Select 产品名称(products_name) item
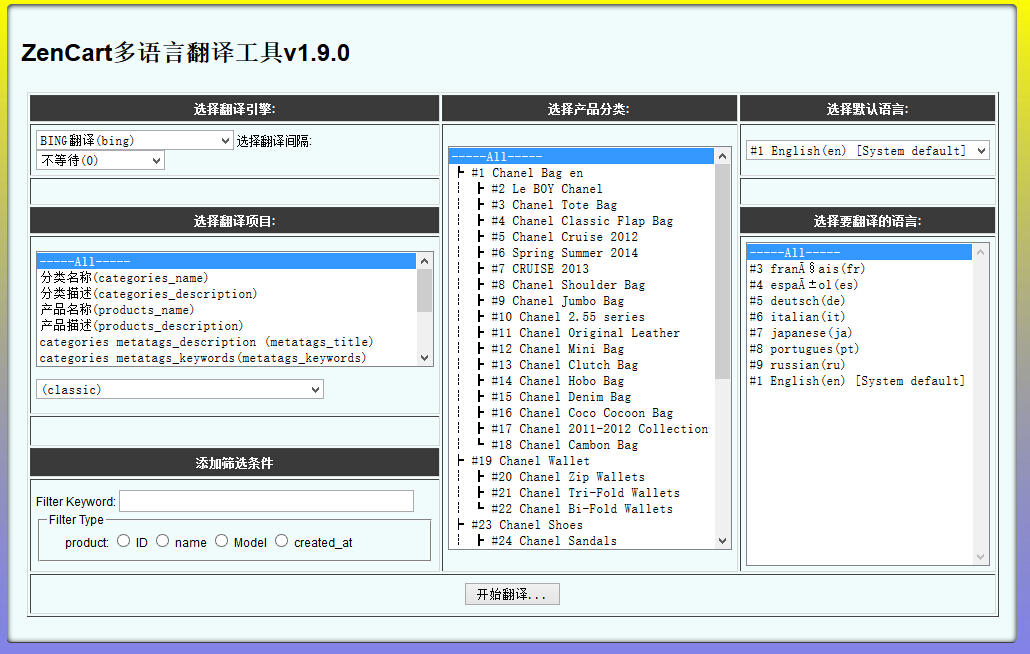 (227, 310)
